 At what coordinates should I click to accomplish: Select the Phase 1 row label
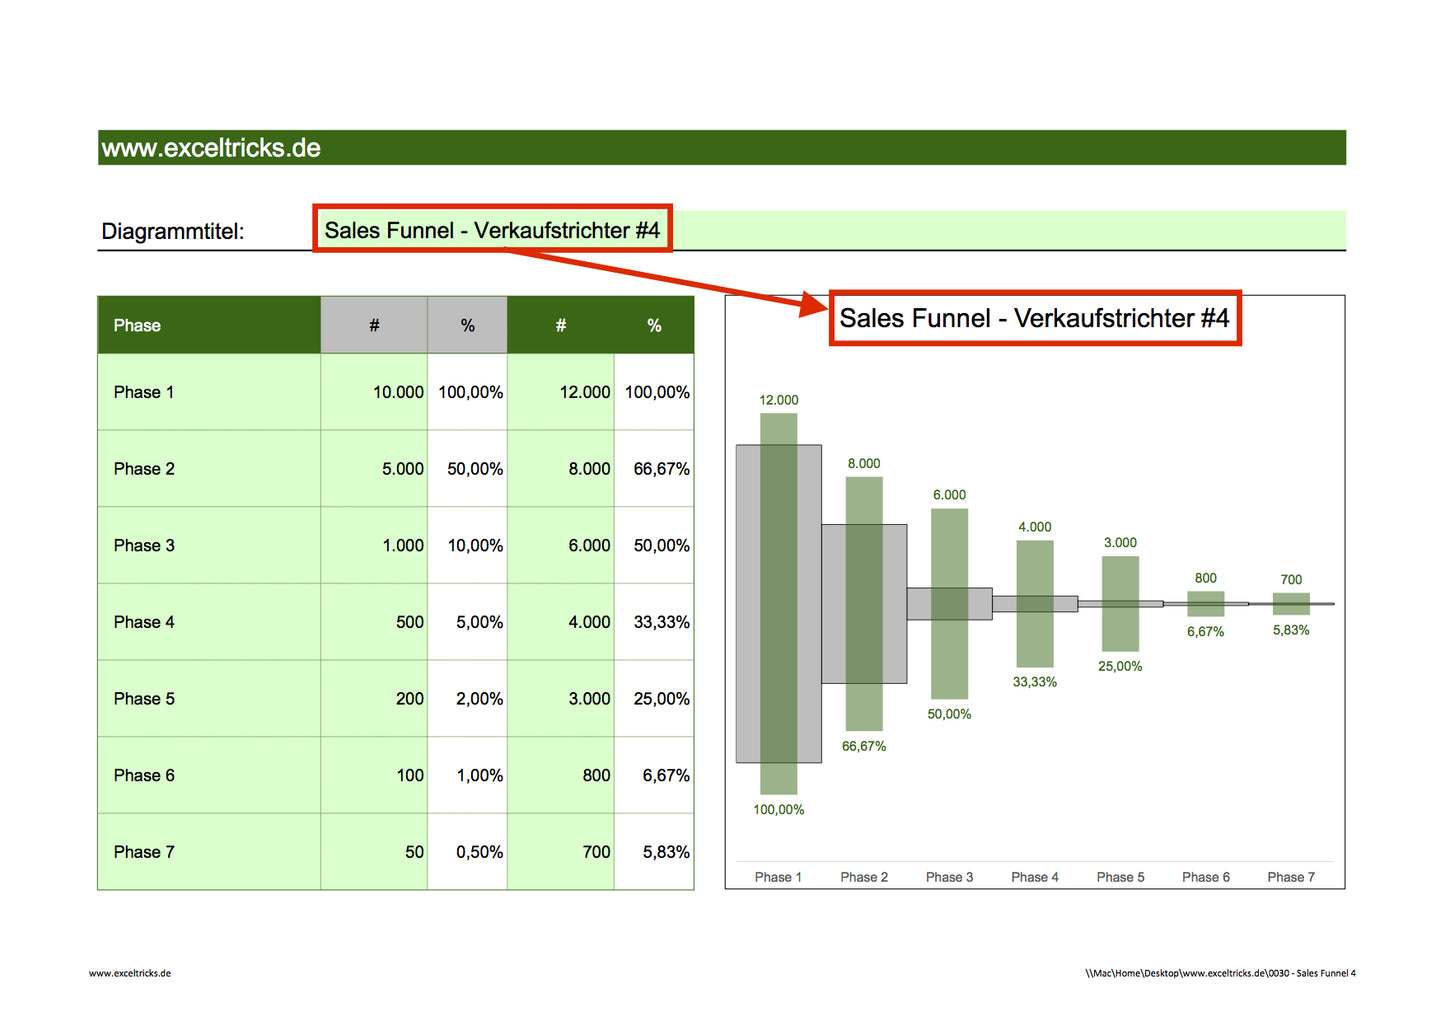(143, 391)
